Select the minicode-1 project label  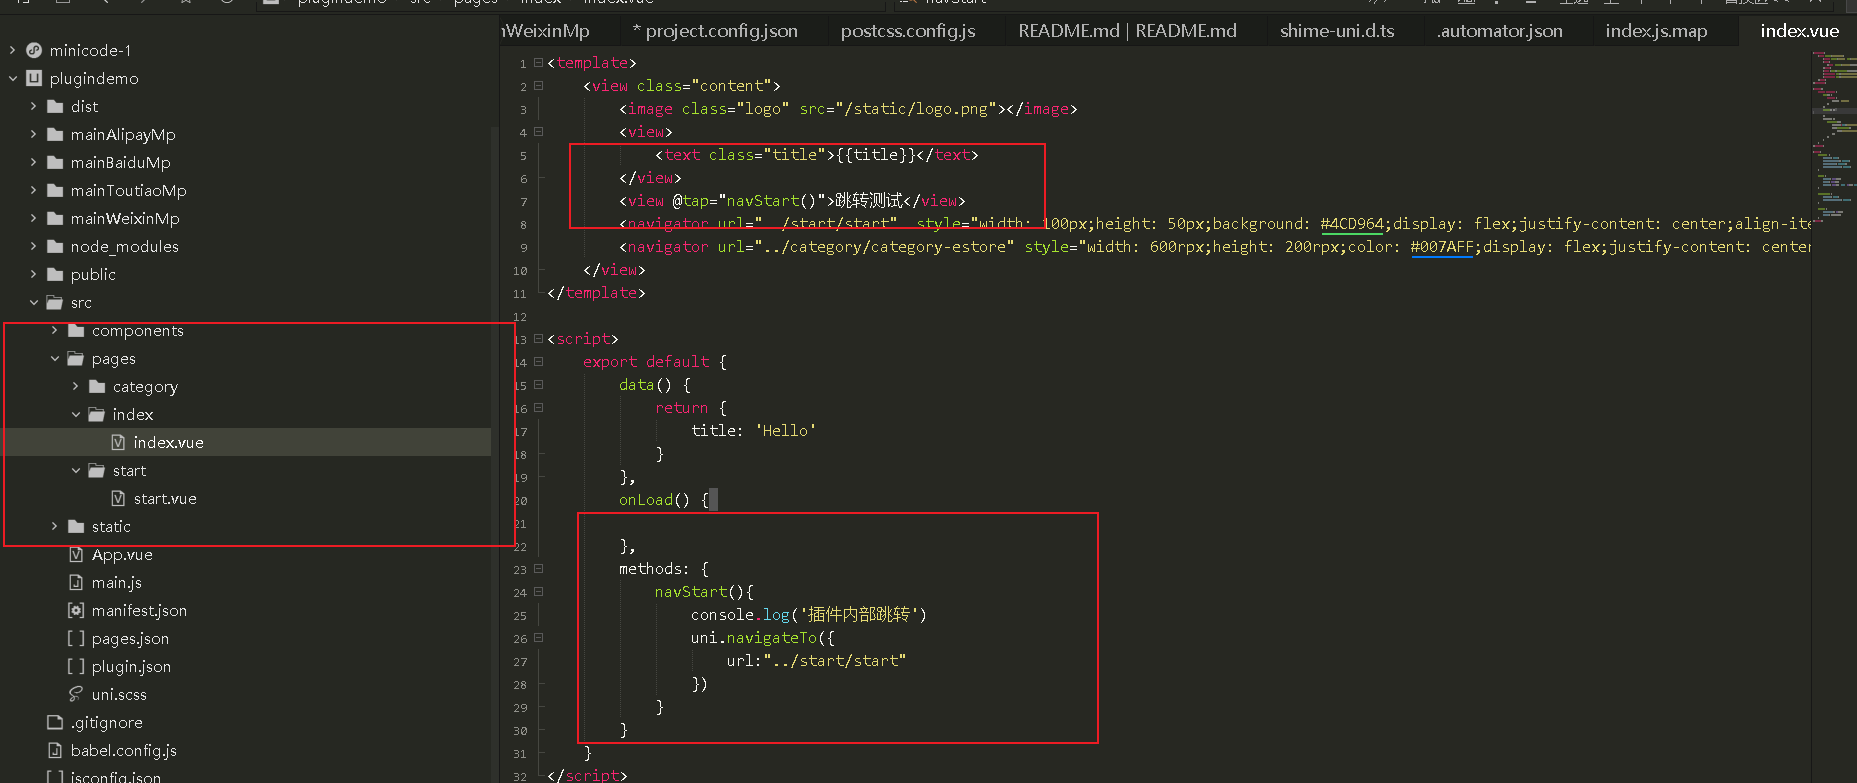[x=90, y=50]
